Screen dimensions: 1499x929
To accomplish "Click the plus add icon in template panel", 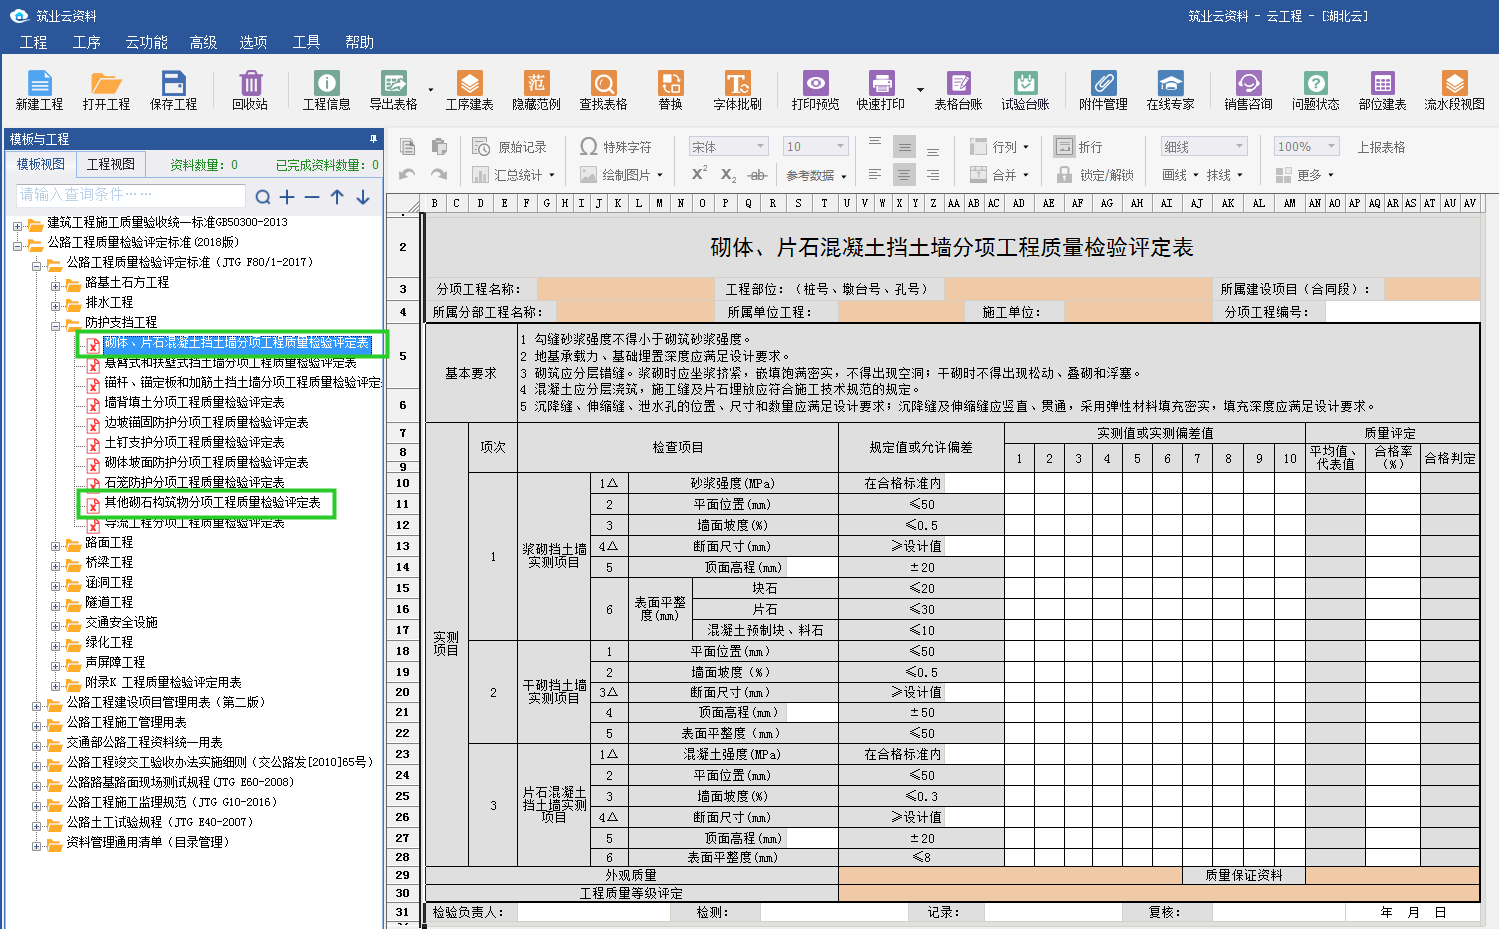I will click(287, 197).
